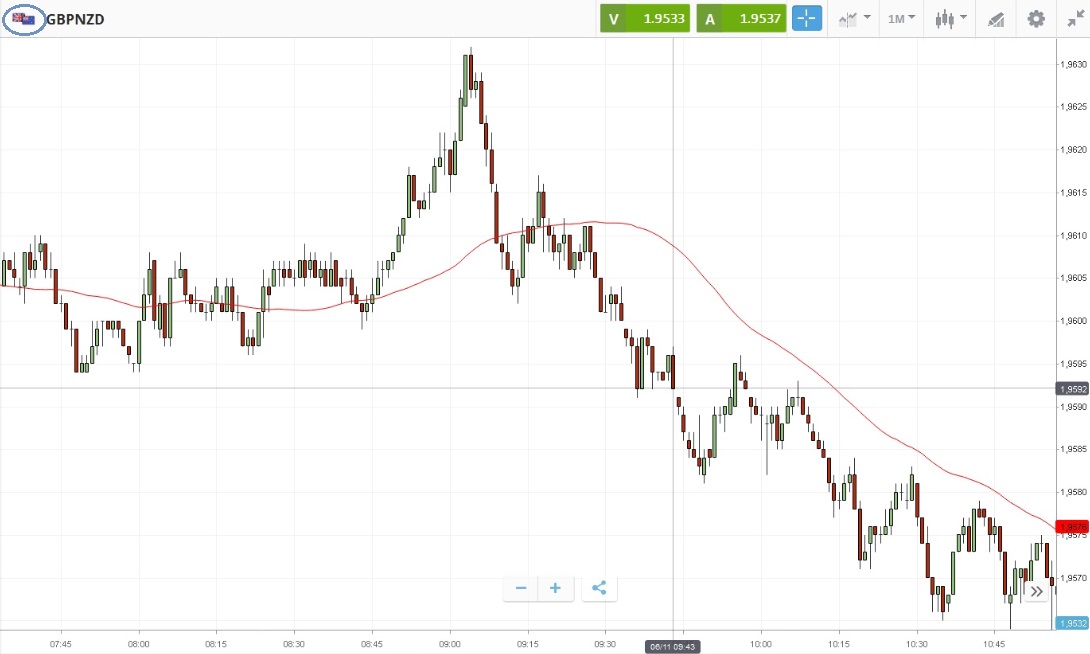The width and height of the screenshot is (1090, 654).
Task: Click the V sell price 1.9533 button
Action: click(x=645, y=19)
